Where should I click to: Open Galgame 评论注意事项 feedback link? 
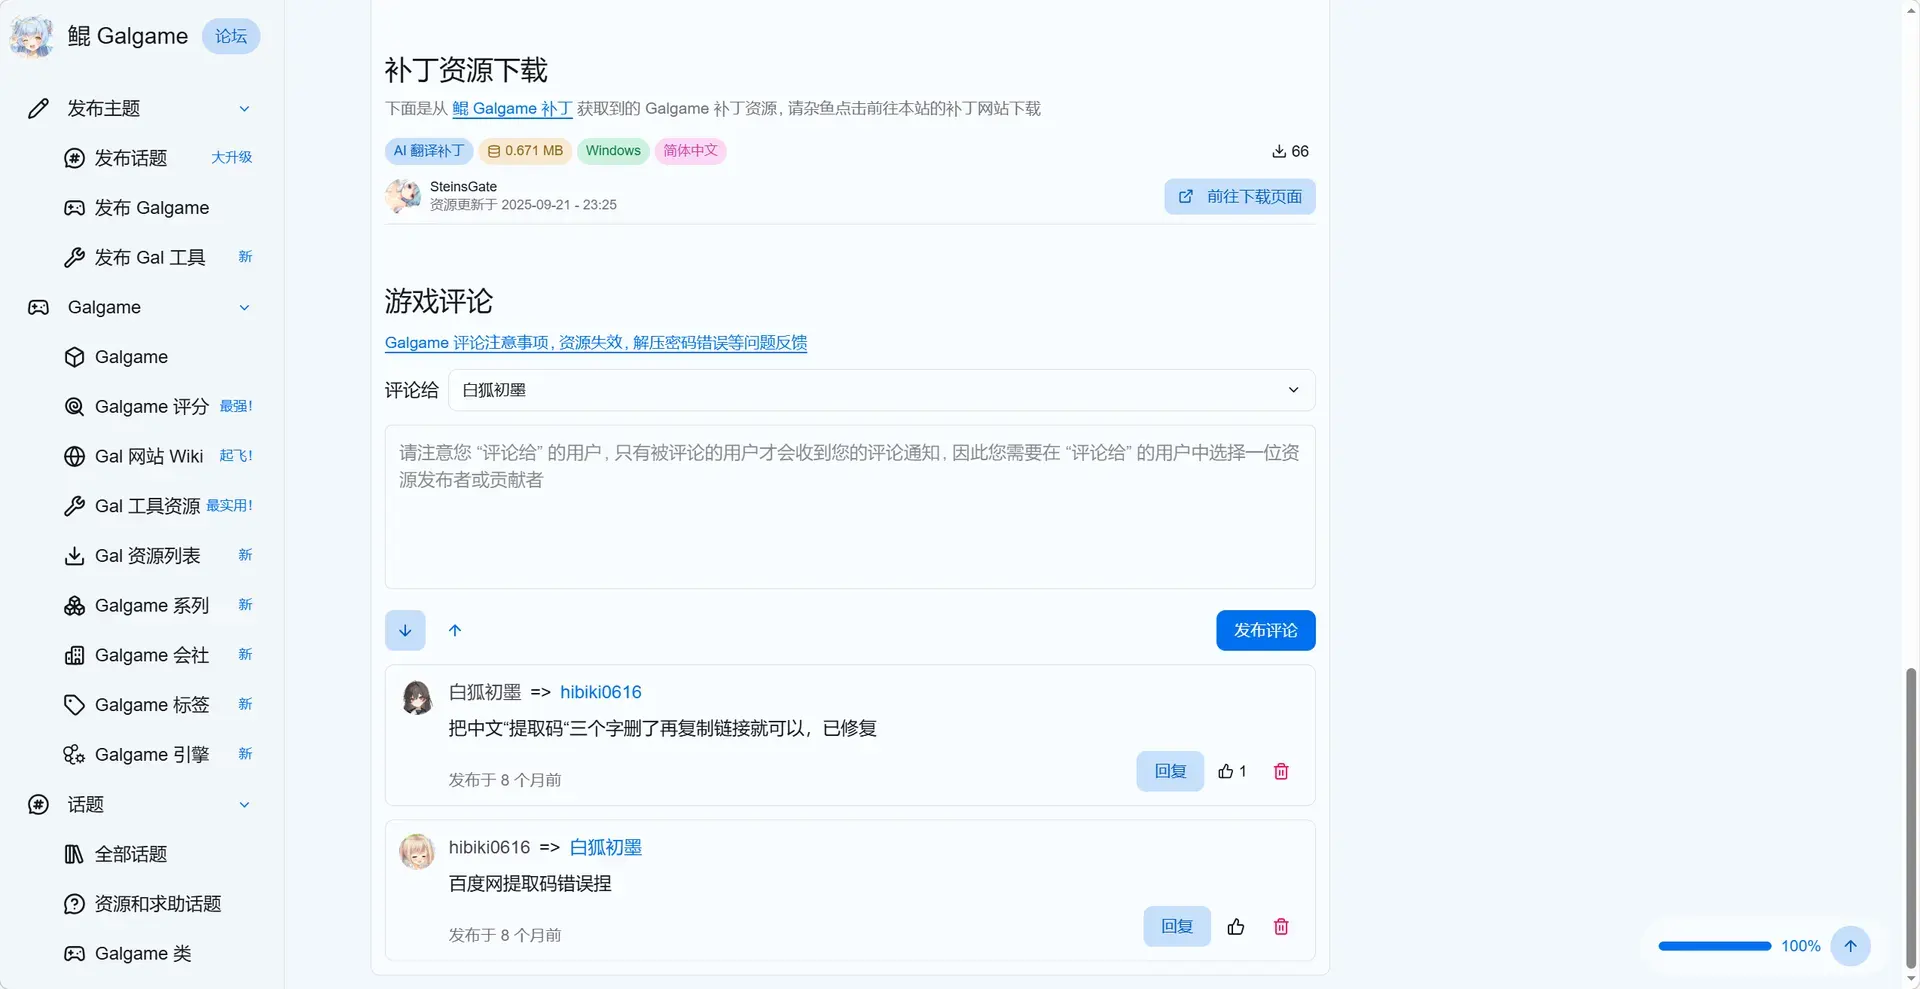coord(596,342)
